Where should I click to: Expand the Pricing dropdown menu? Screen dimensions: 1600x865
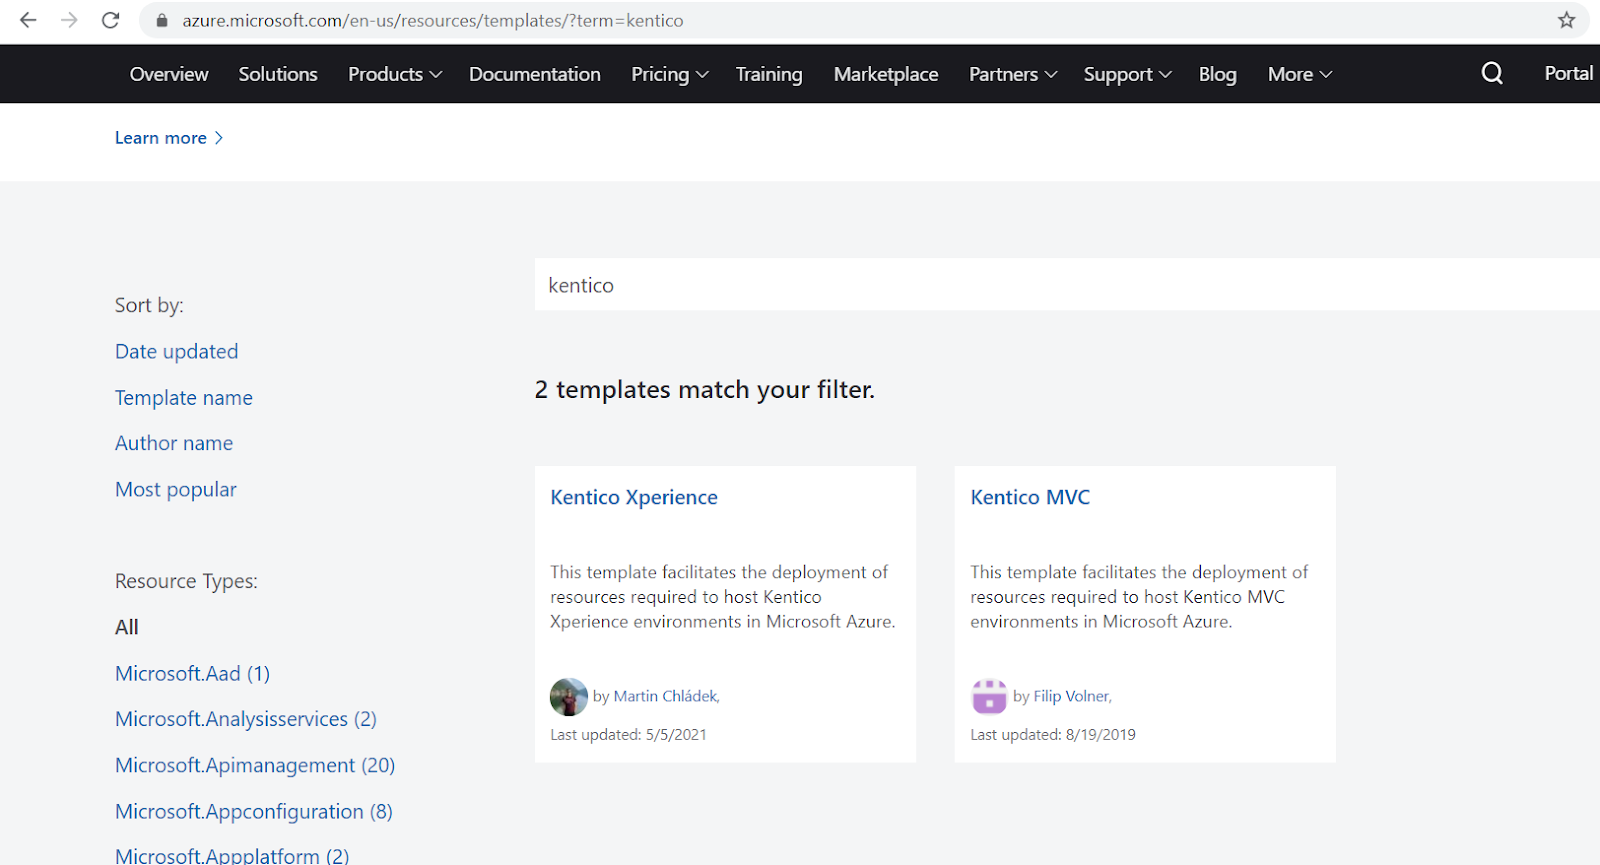[670, 74]
